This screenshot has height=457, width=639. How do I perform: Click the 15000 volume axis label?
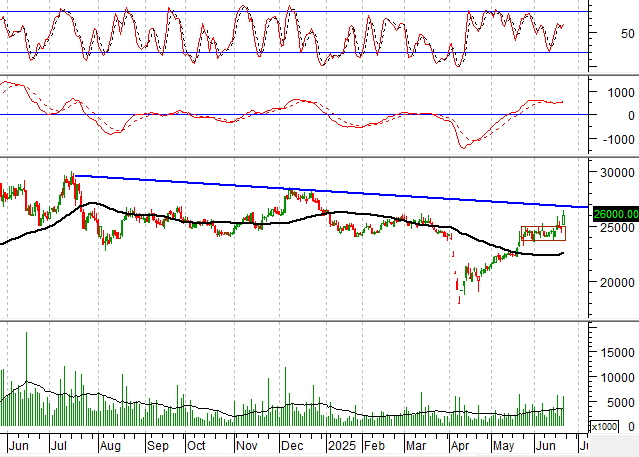[615, 353]
